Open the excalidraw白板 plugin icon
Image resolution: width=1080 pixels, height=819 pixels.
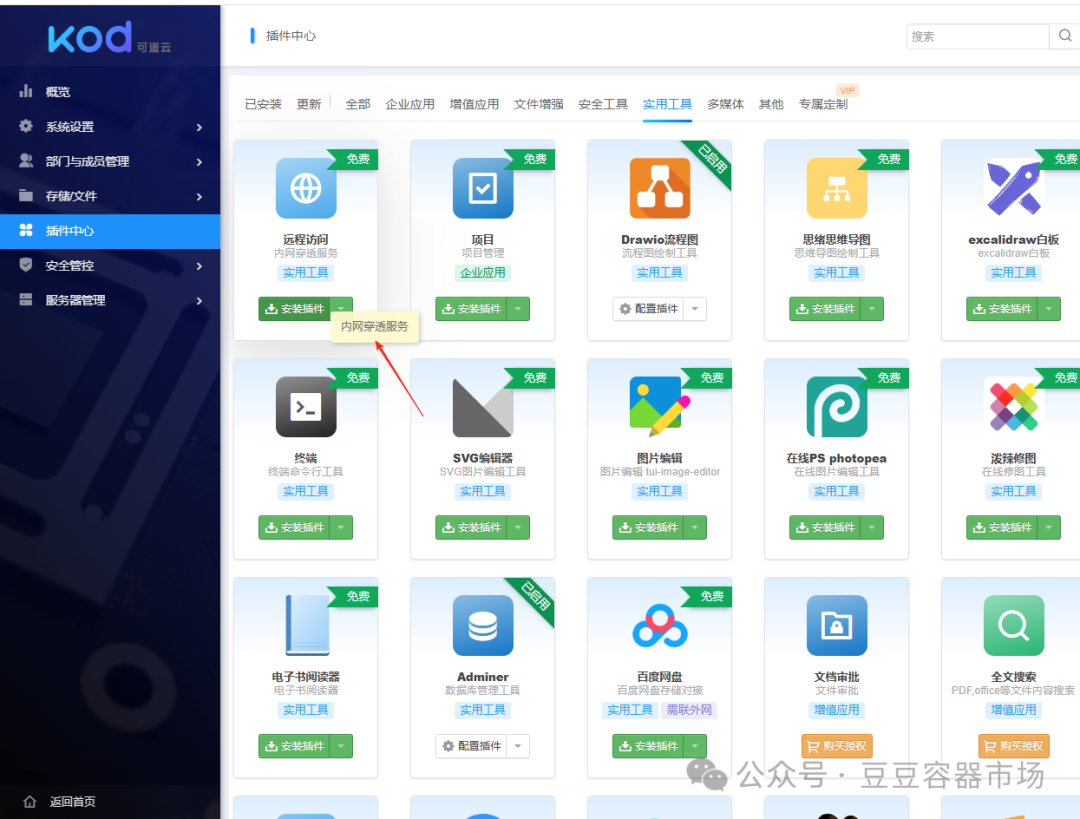click(1014, 188)
